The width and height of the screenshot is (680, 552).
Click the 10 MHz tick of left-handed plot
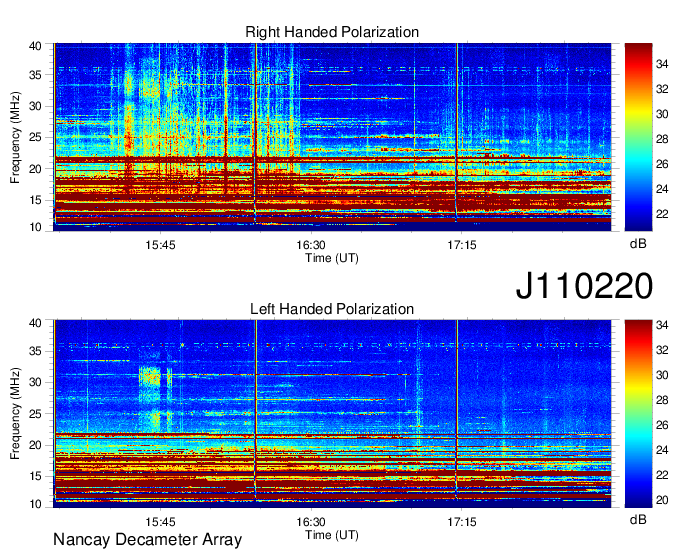coord(35,504)
